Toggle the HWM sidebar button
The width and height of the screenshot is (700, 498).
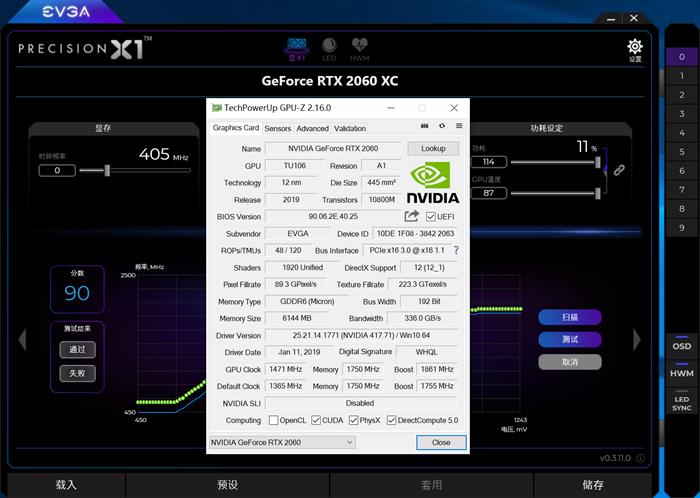click(682, 371)
